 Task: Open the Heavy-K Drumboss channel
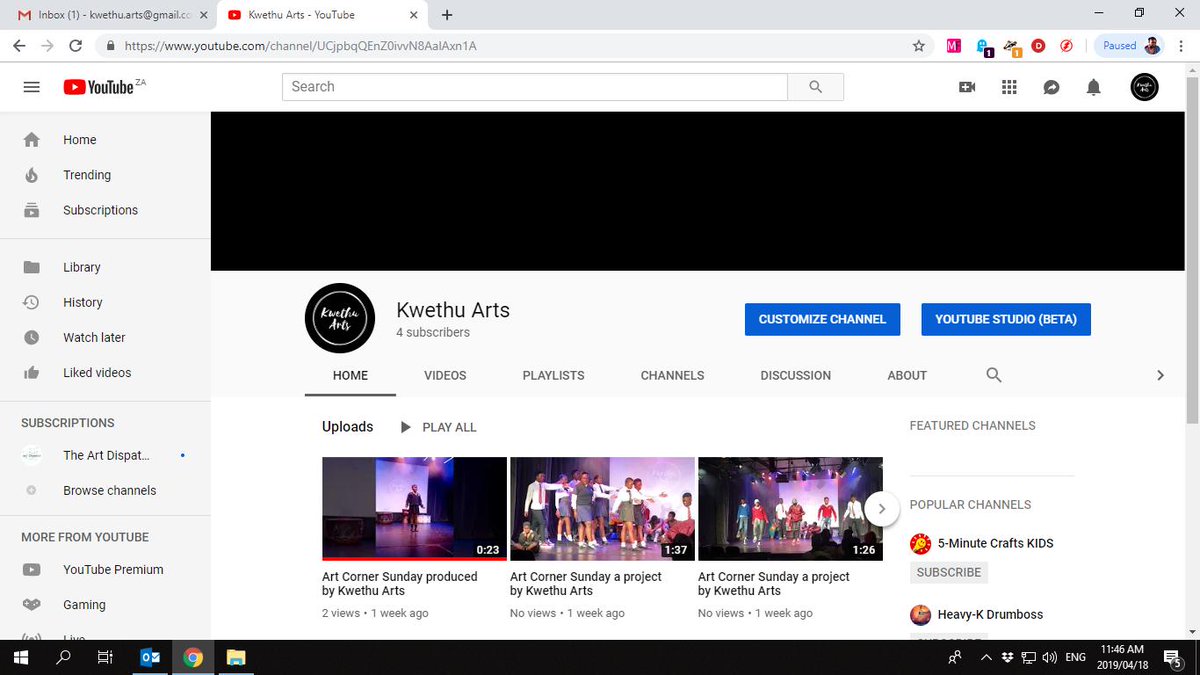coord(990,615)
